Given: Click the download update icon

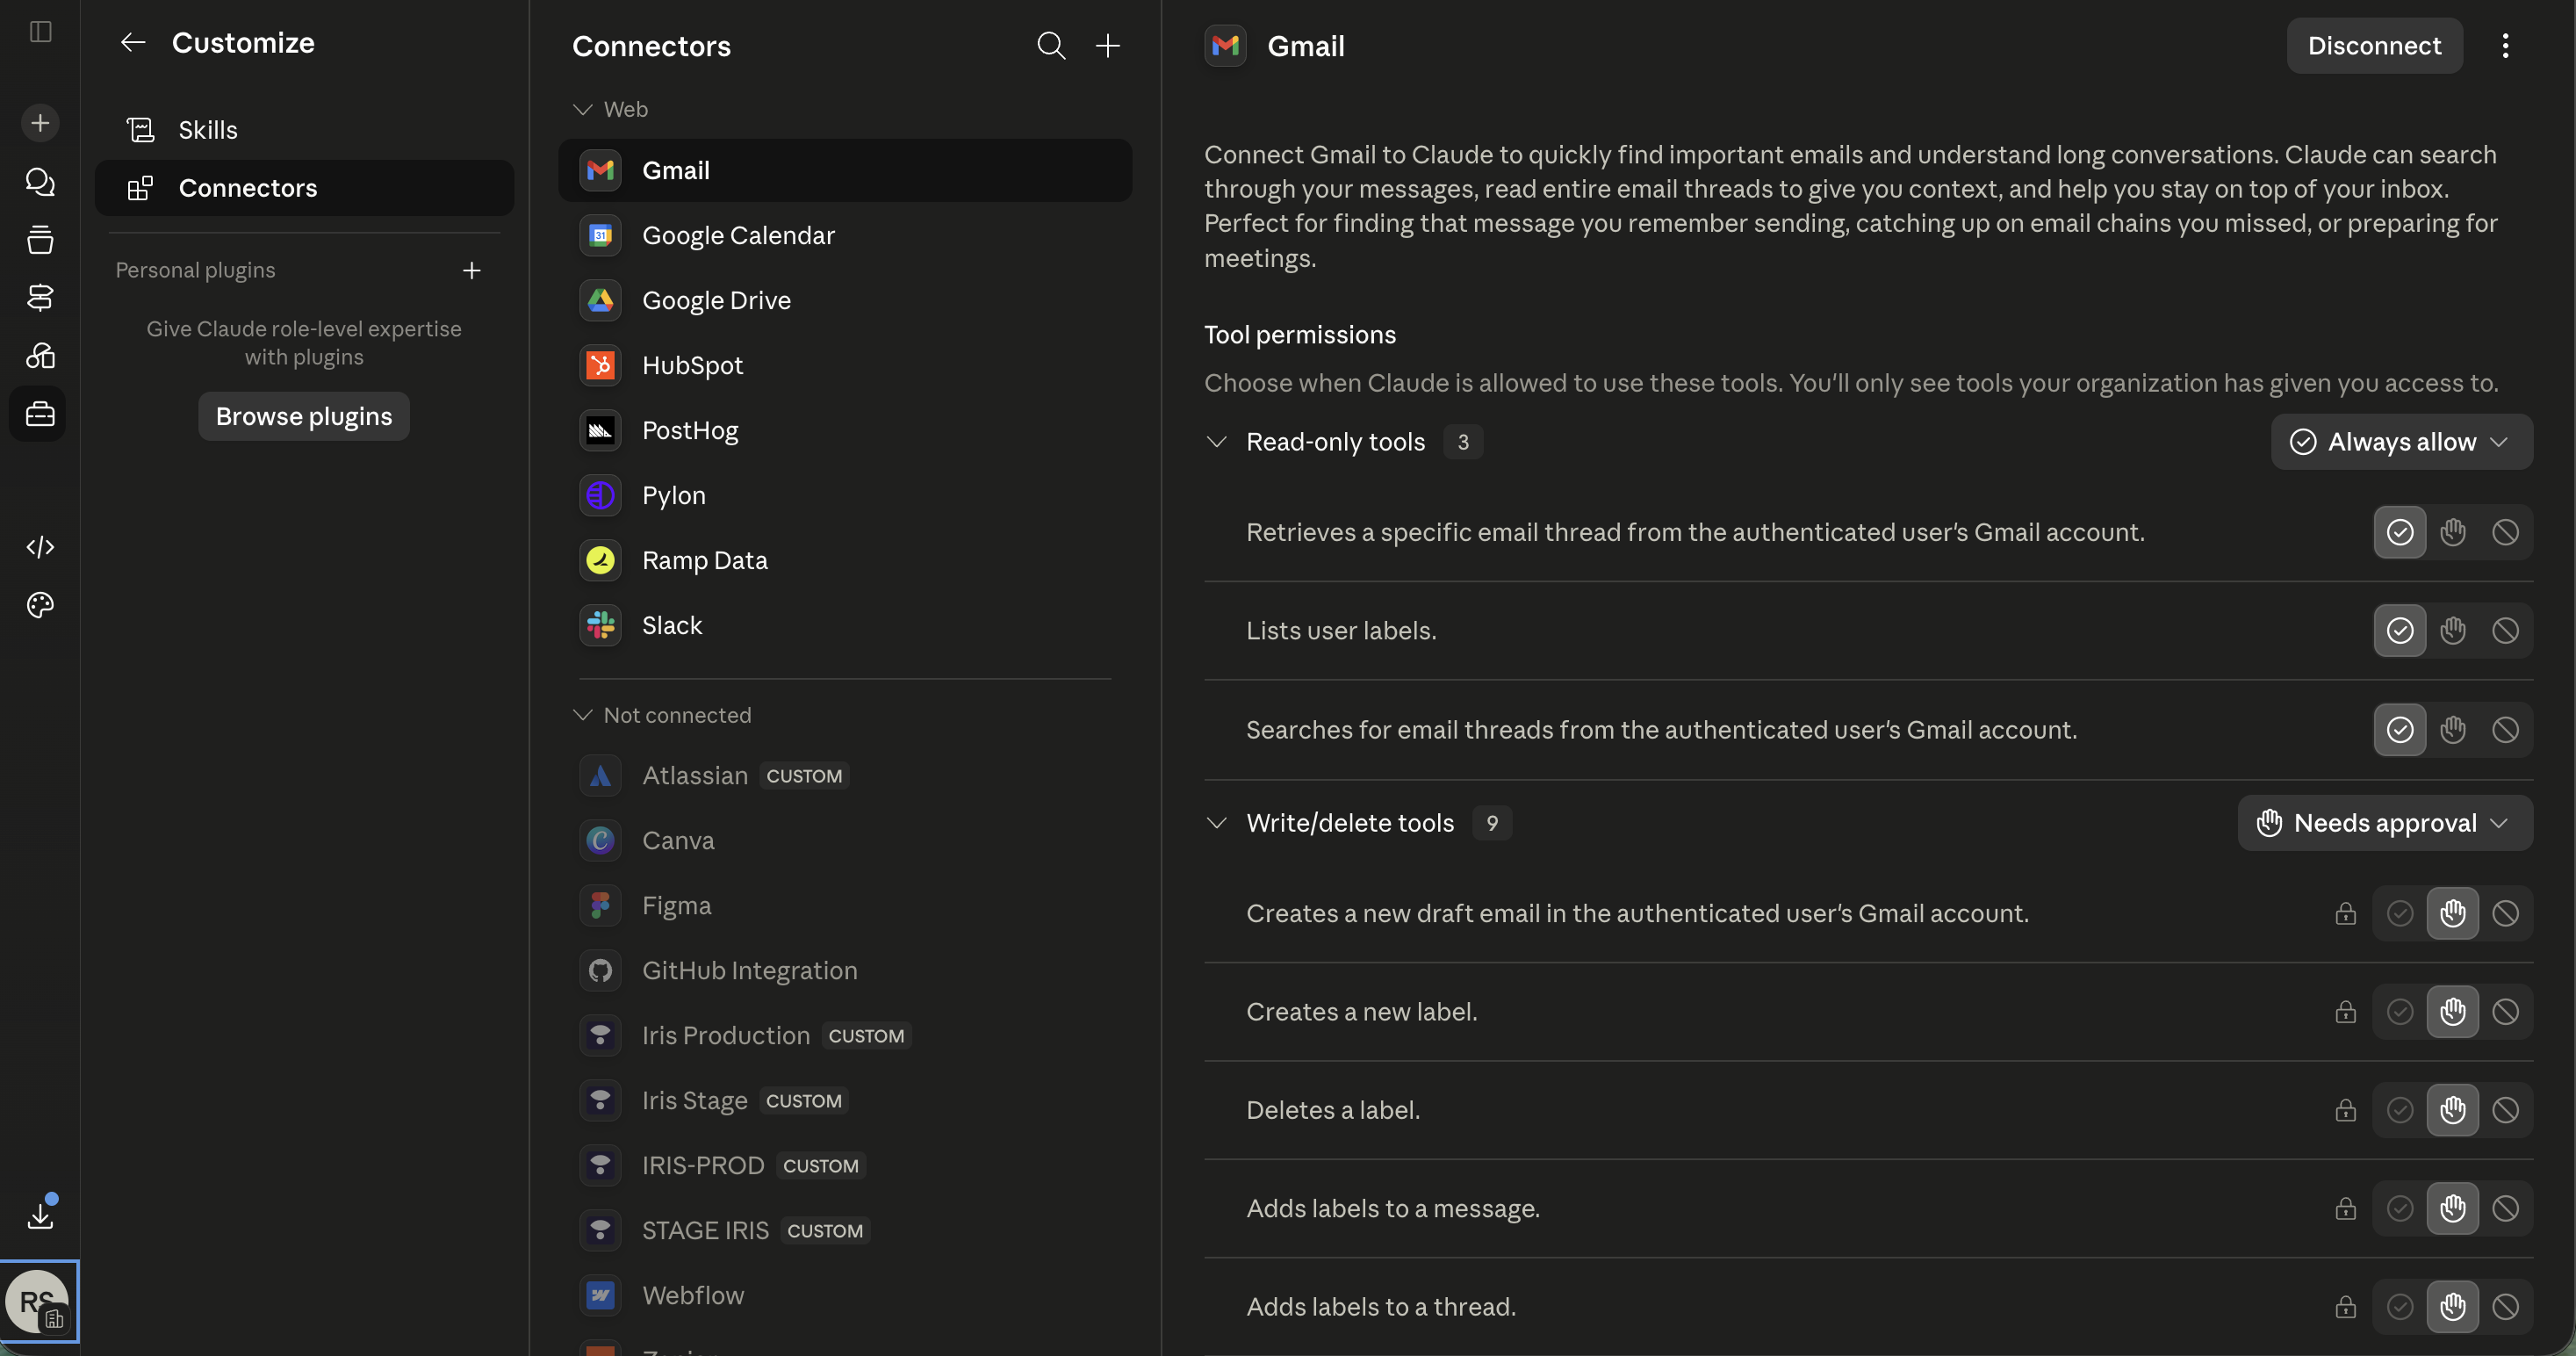Looking at the screenshot, I should pyautogui.click(x=40, y=1215).
